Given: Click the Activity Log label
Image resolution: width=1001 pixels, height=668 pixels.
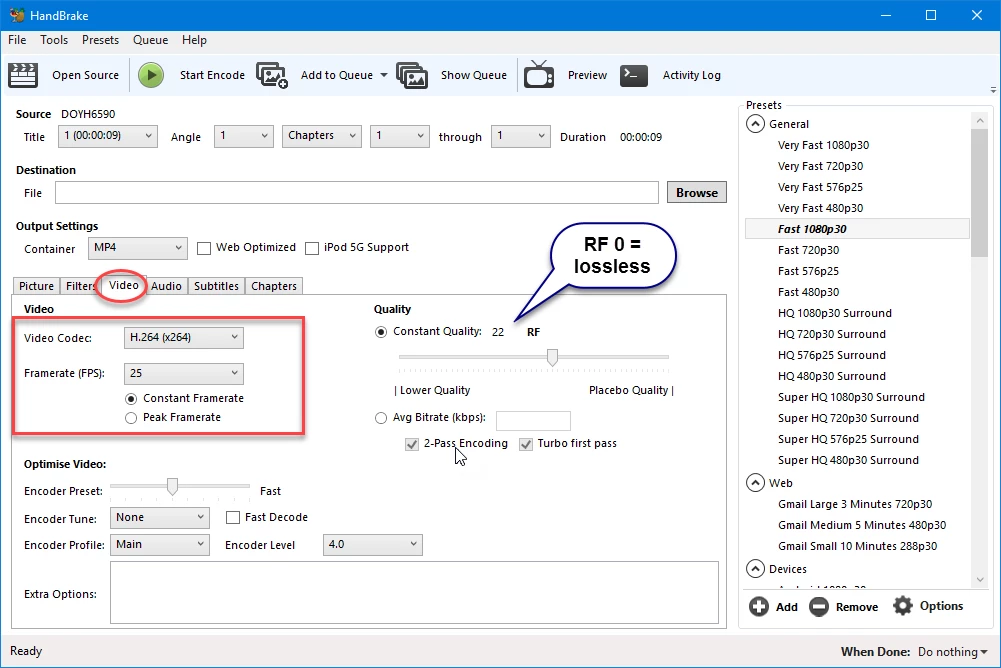Looking at the screenshot, I should coord(691,75).
